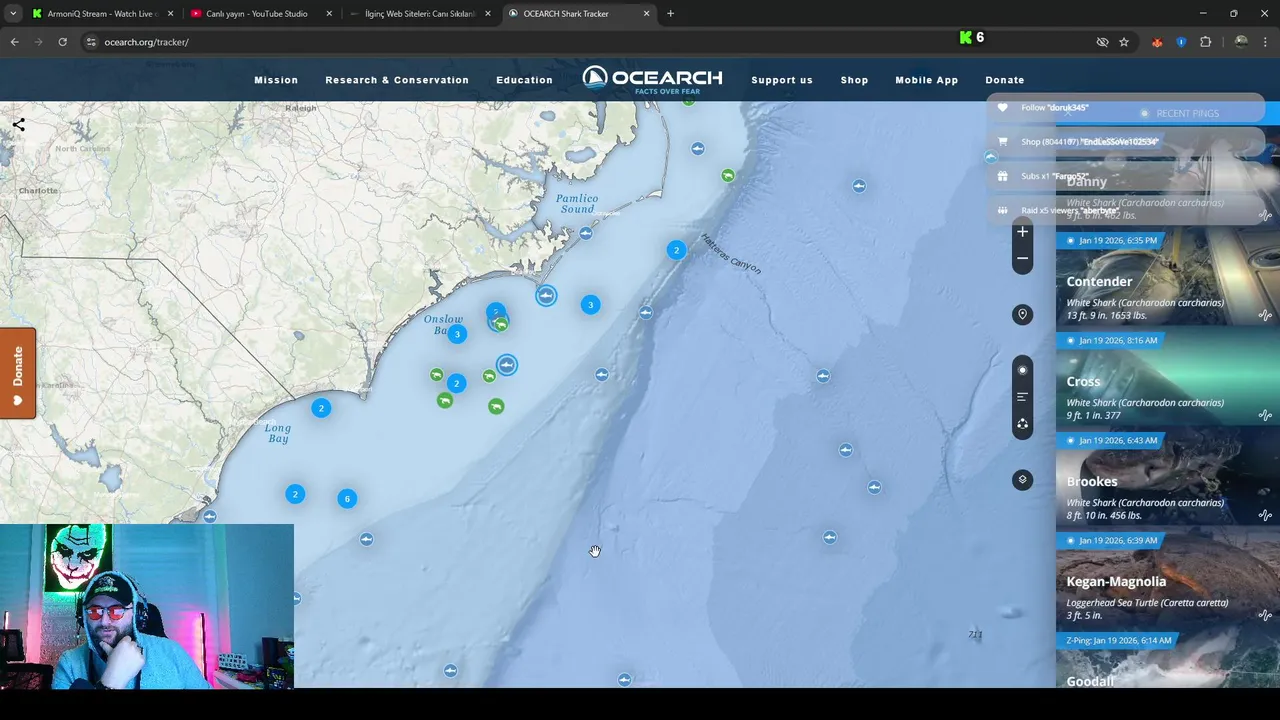Bookmark this page with the star
This screenshot has height=720, width=1280.
click(x=1124, y=42)
